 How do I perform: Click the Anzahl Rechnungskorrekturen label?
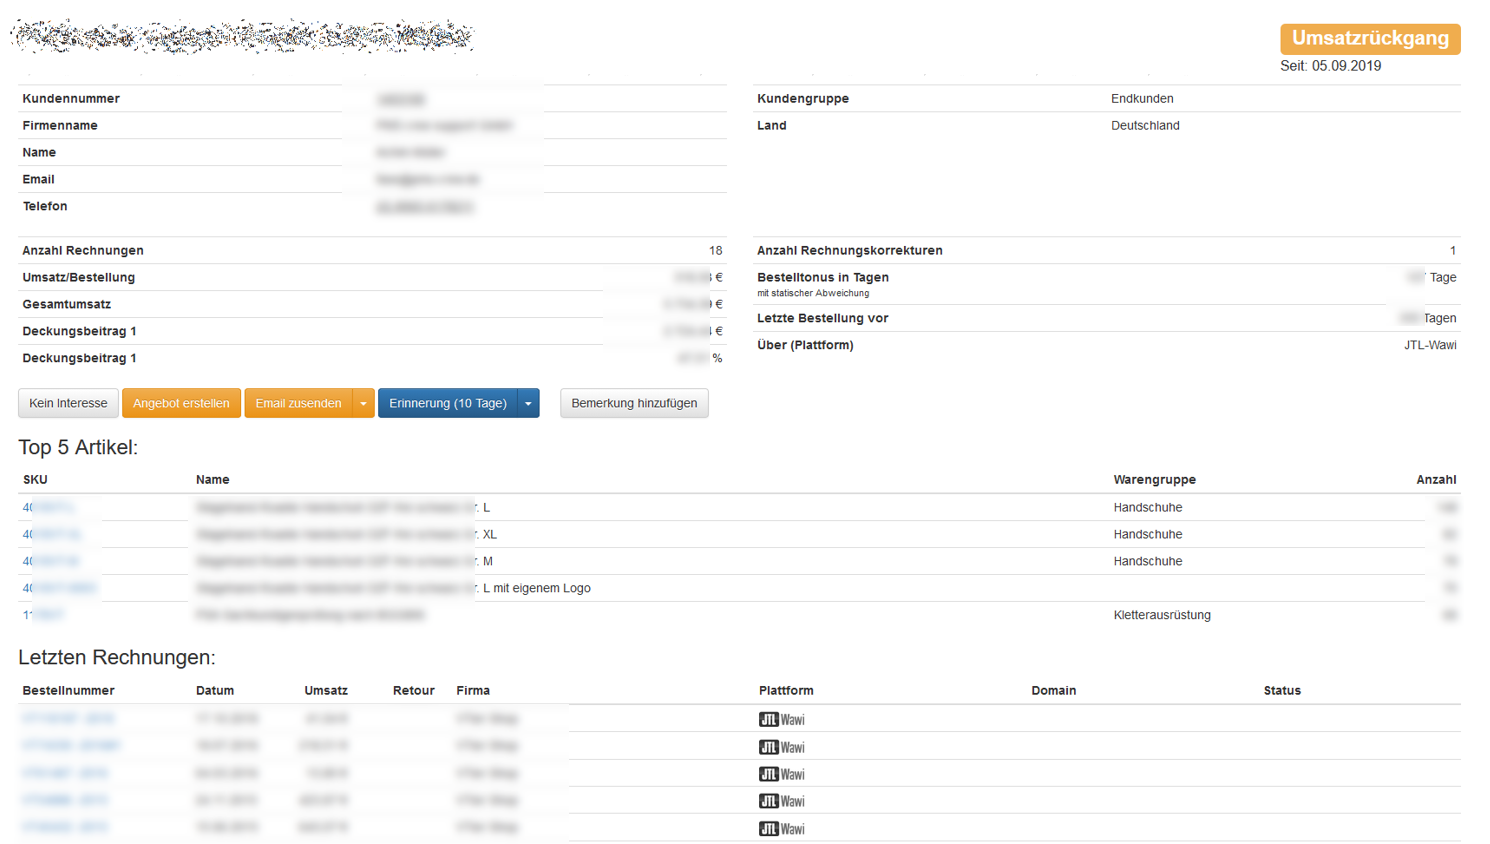click(850, 251)
